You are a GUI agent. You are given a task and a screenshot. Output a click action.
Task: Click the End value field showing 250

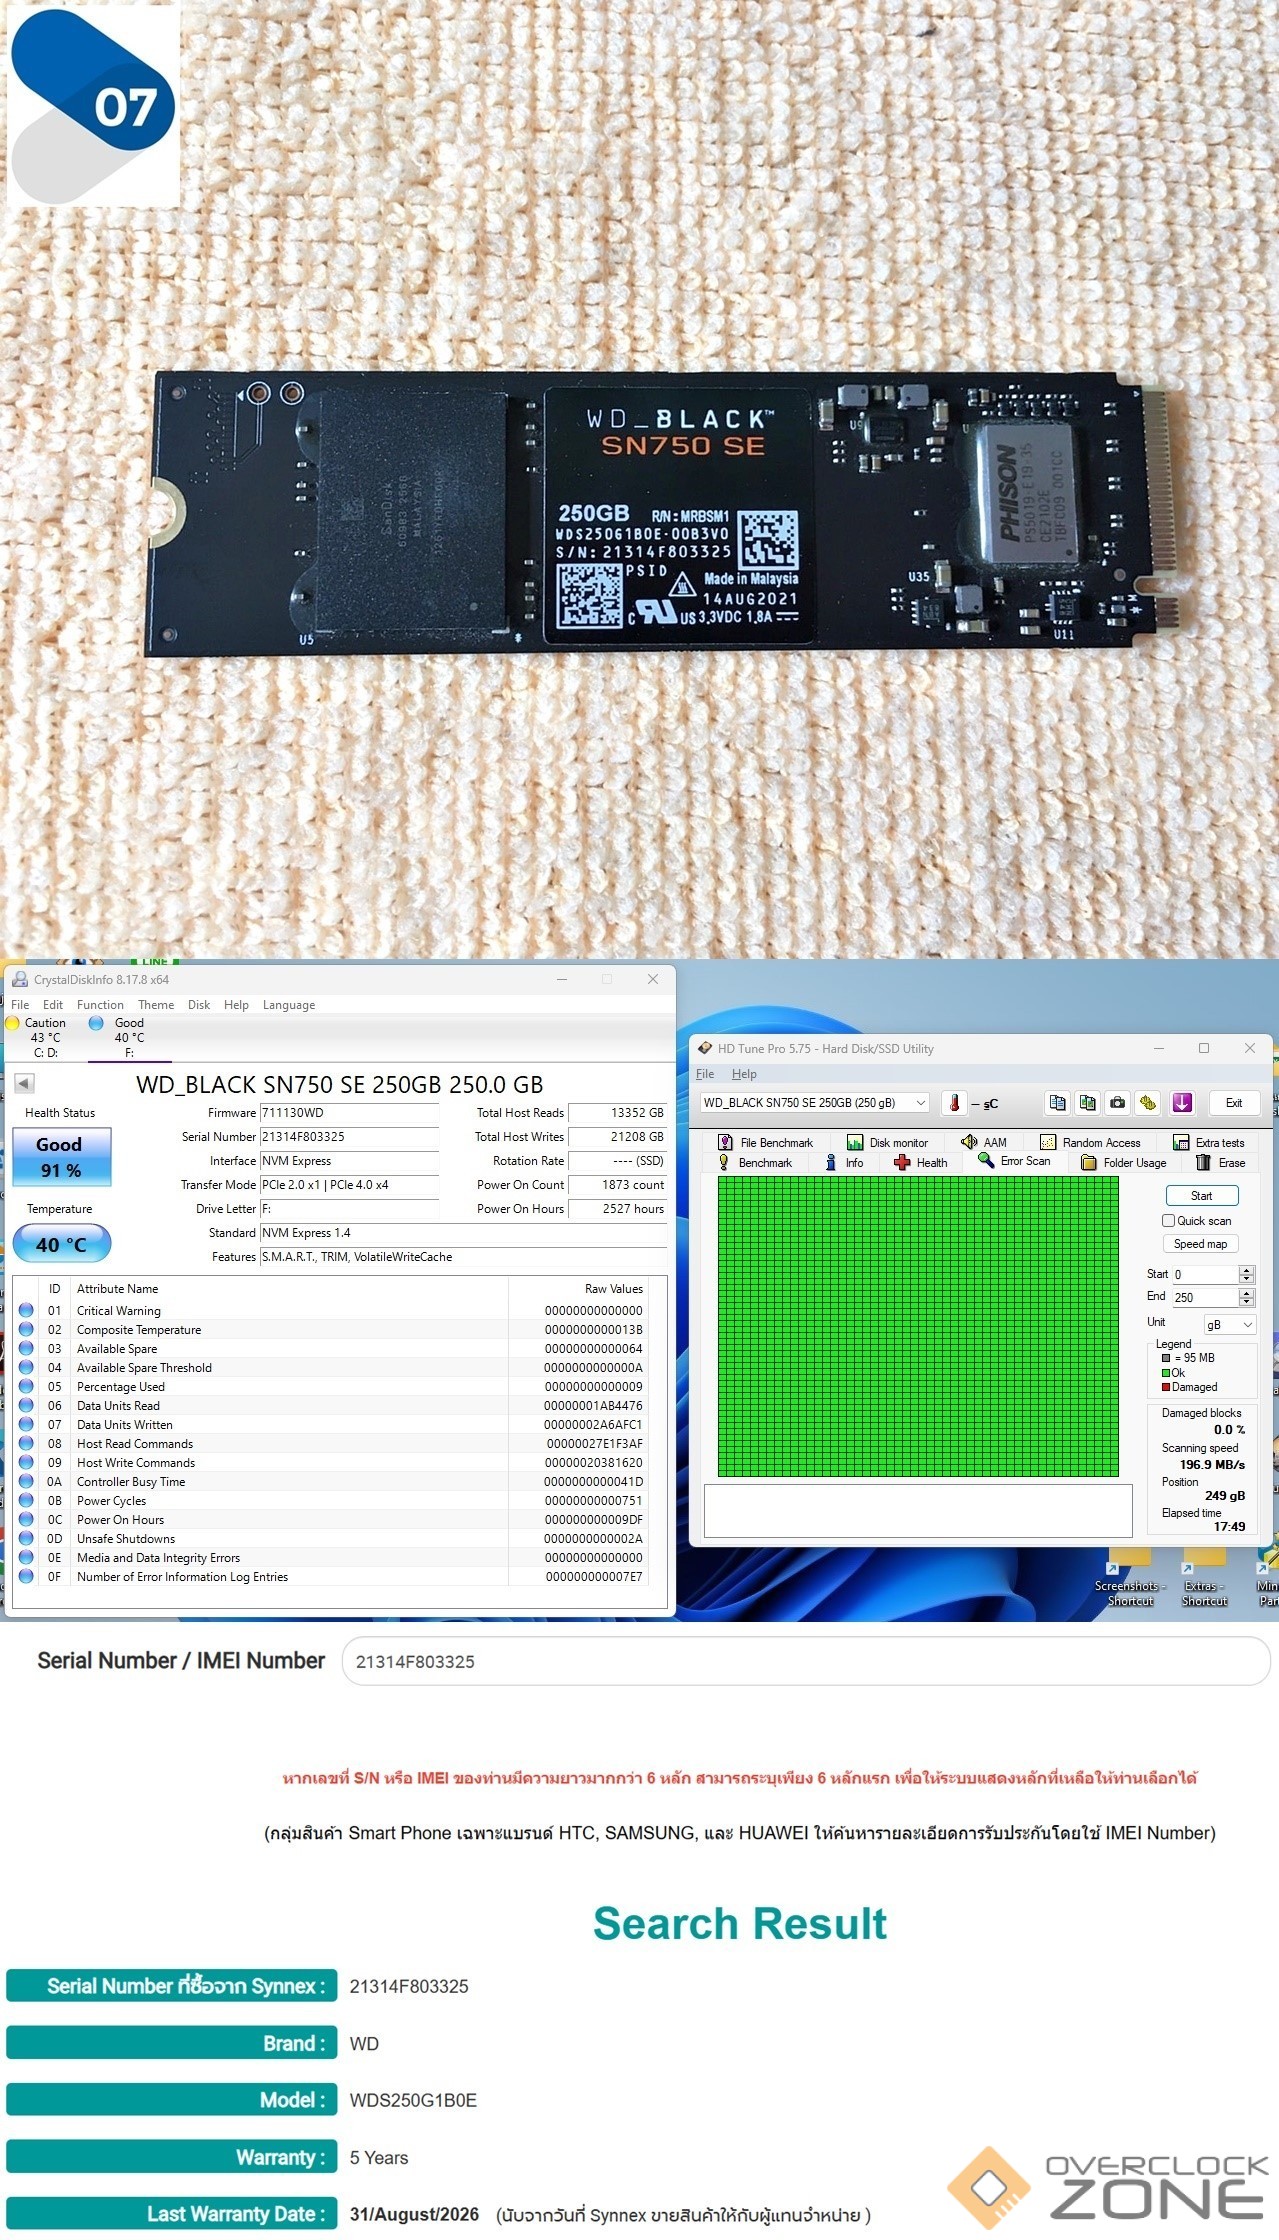click(1205, 1297)
